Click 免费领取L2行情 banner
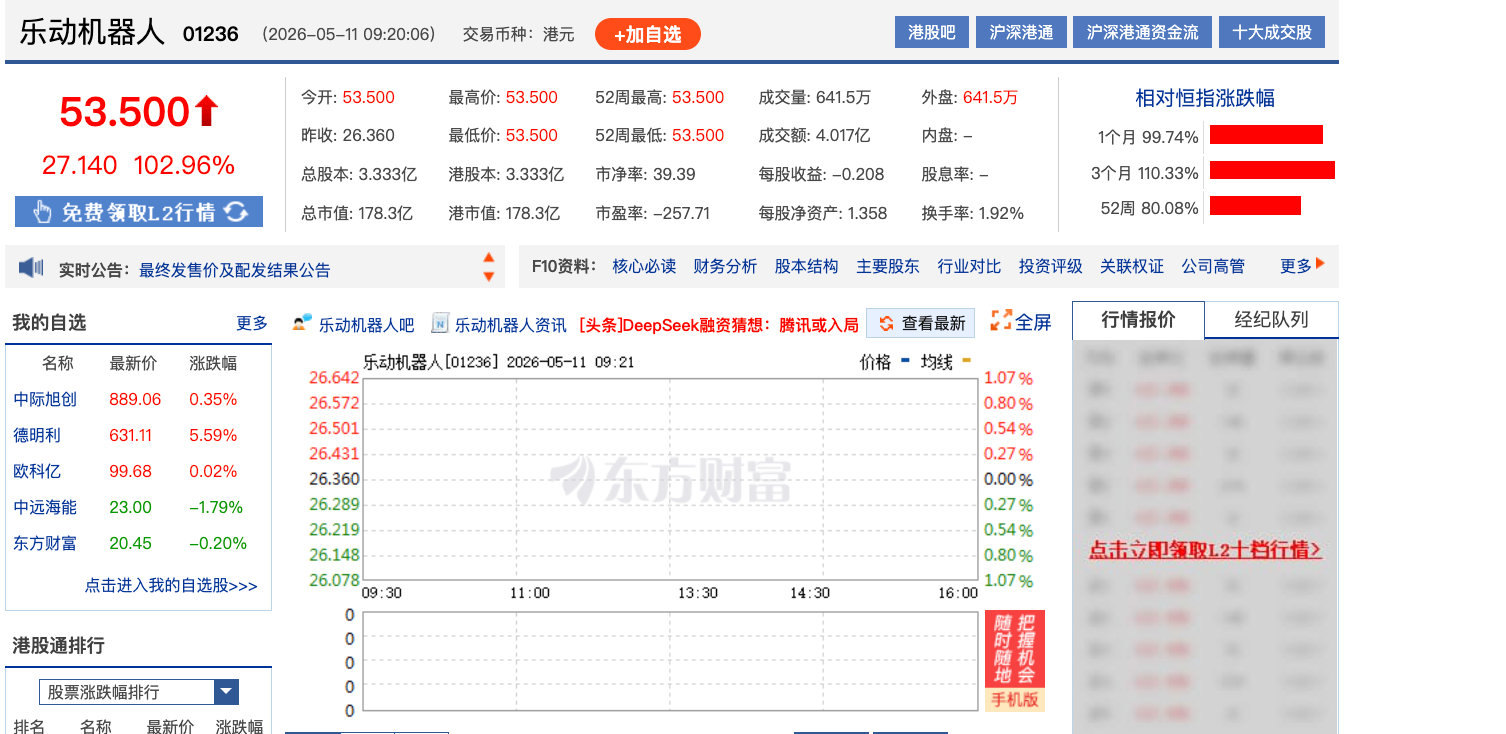 point(139,211)
